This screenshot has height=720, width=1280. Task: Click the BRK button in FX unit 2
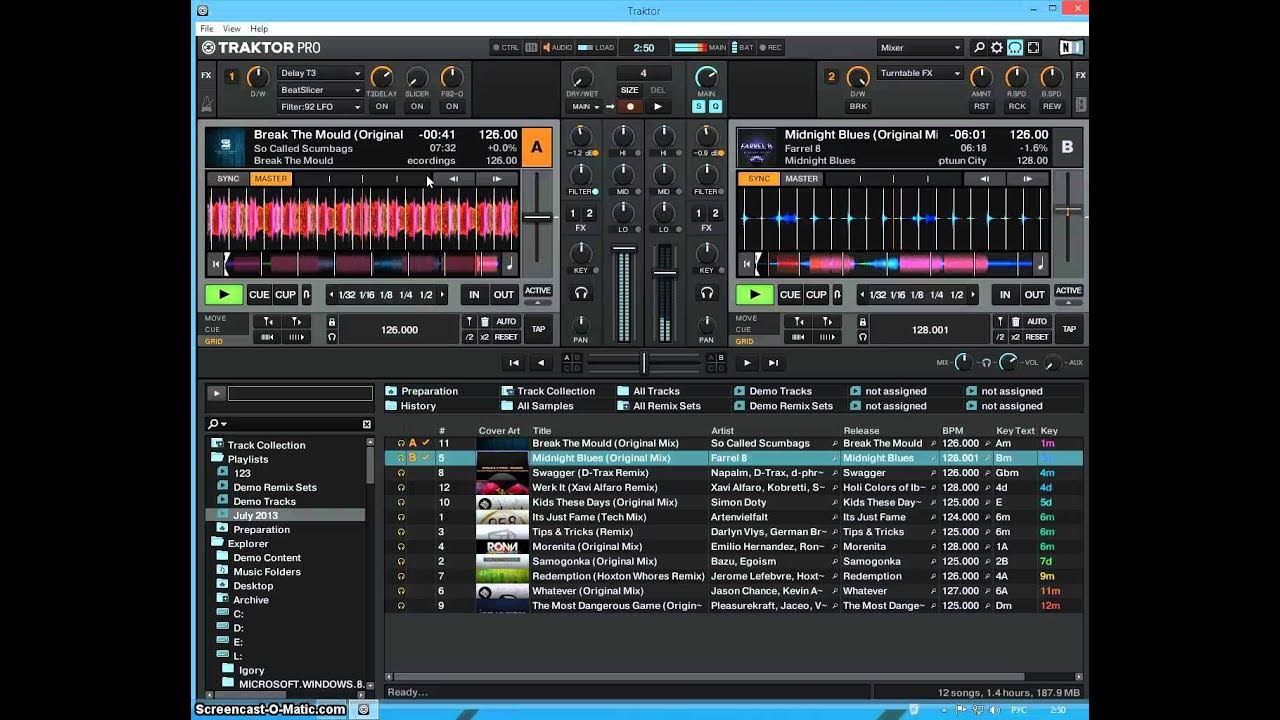(858, 106)
